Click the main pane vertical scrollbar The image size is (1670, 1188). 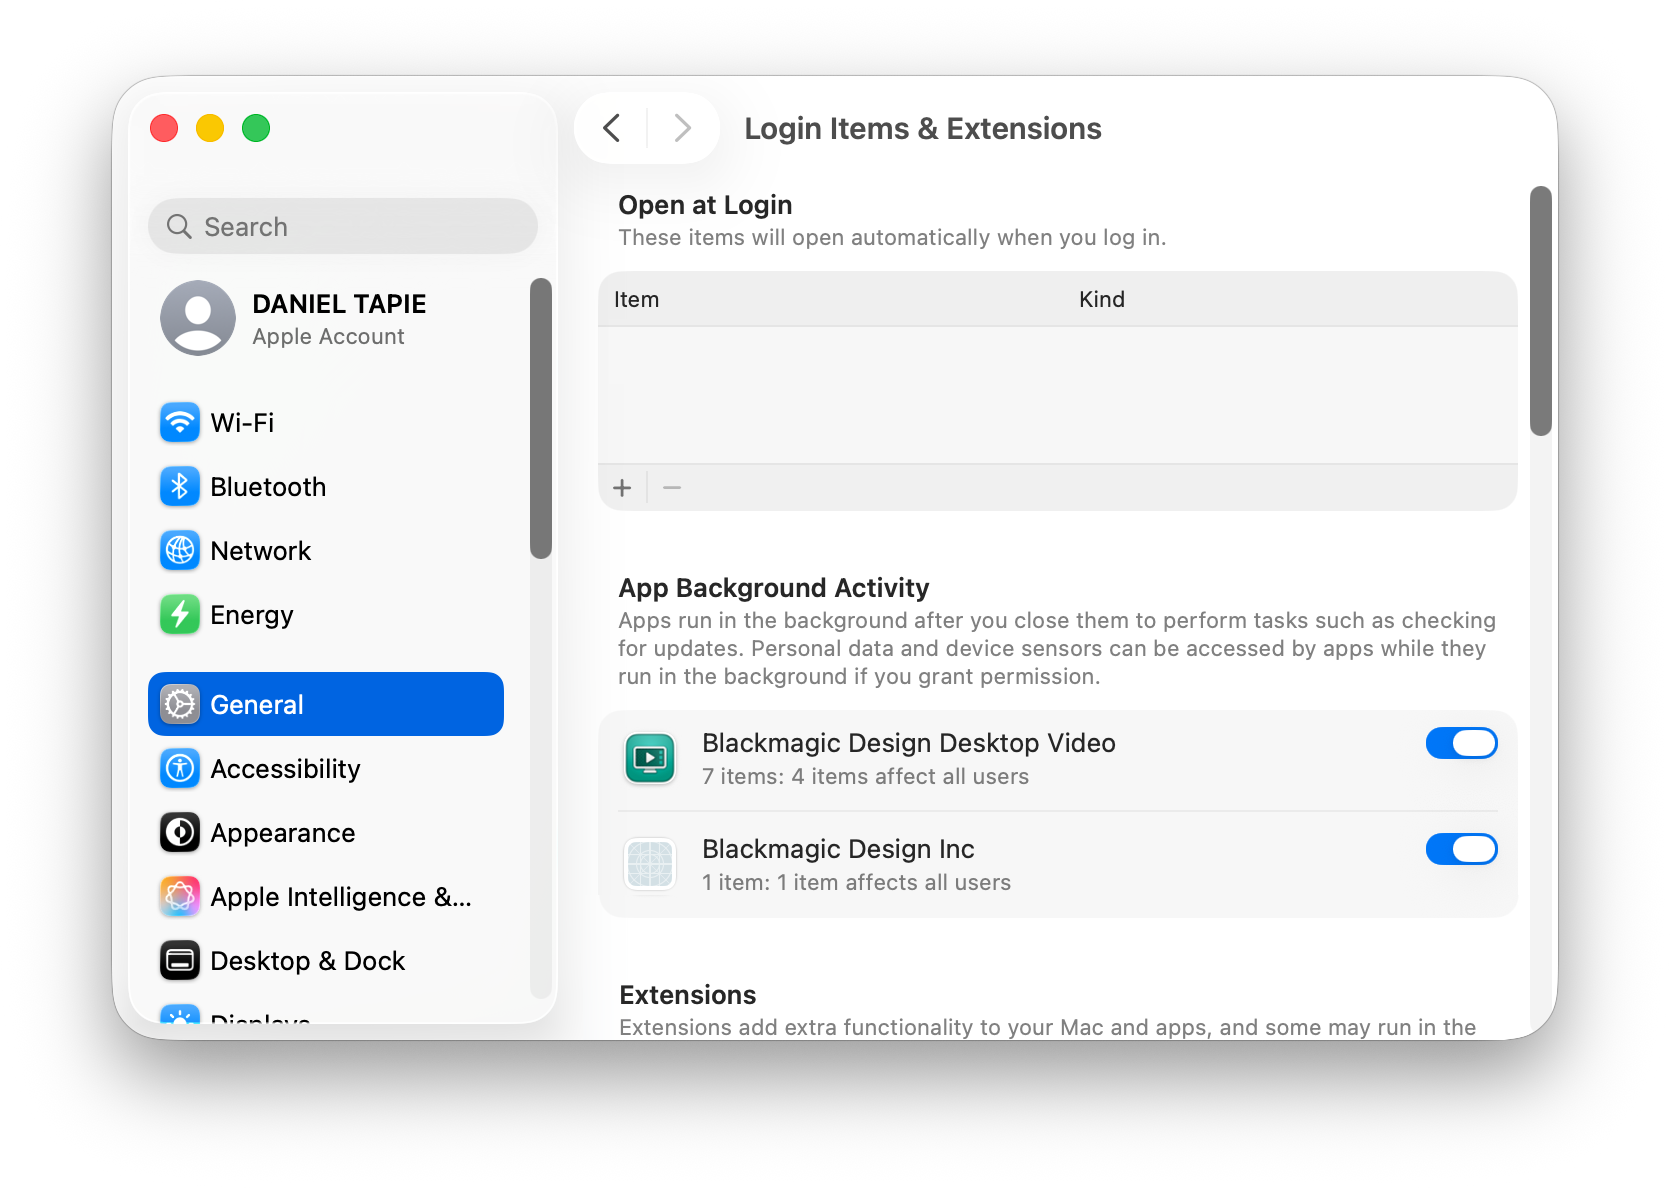1540,311
